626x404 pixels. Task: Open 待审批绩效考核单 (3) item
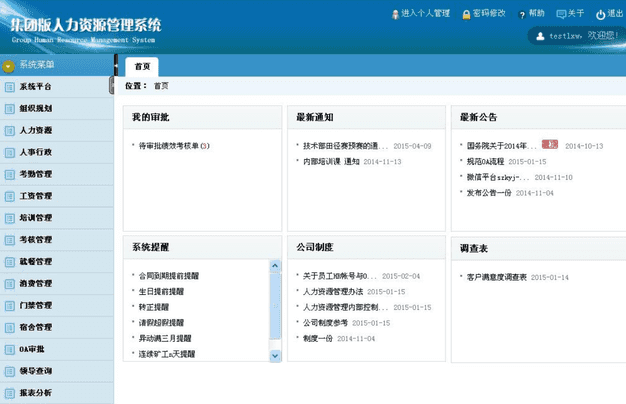(174, 146)
